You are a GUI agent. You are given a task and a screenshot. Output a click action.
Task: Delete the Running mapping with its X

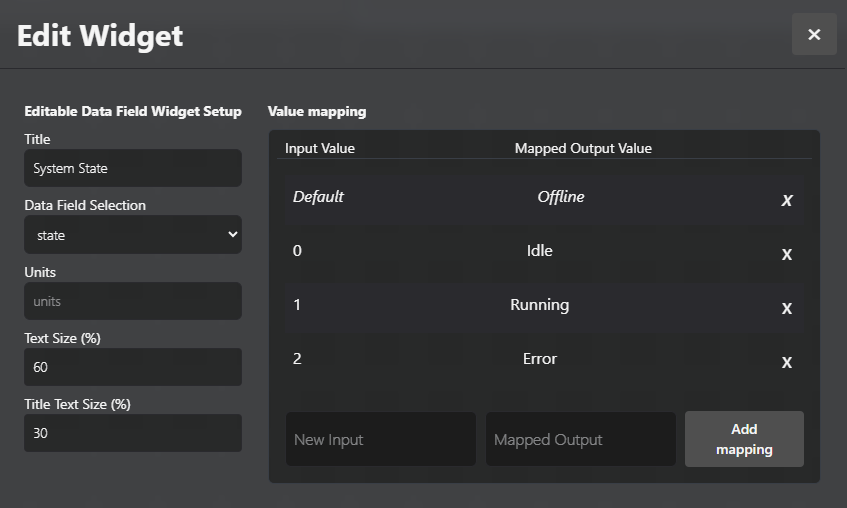[x=787, y=309]
